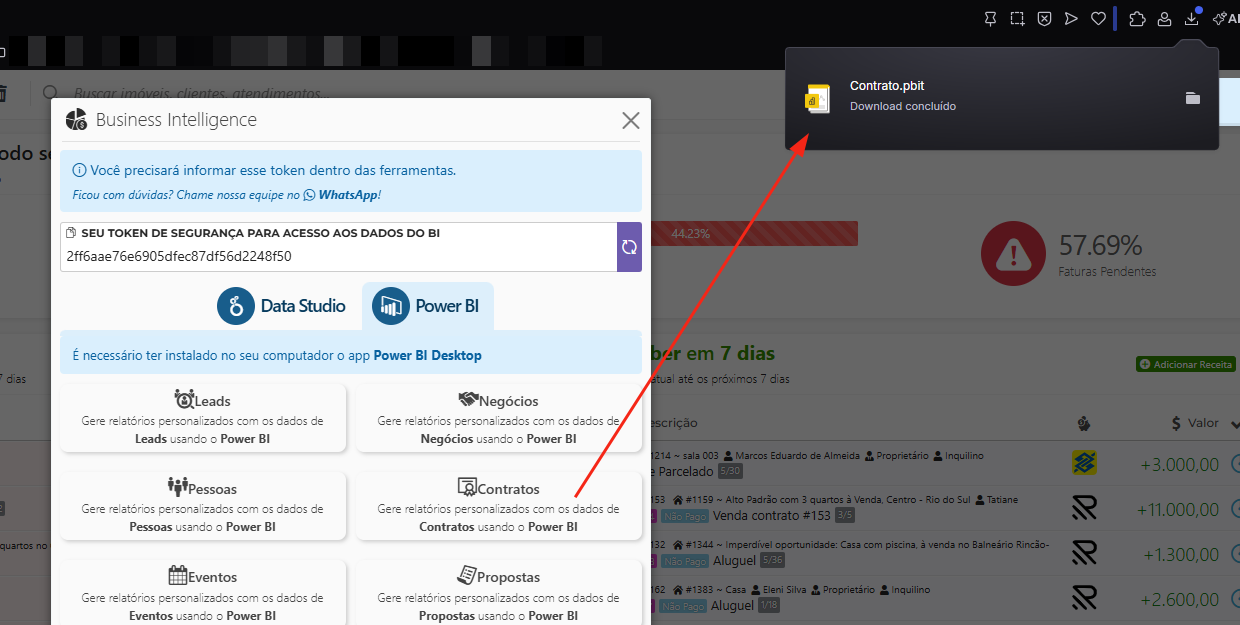Click the pin icon in browser toolbar
Image resolution: width=1240 pixels, height=625 pixels.
990,19
